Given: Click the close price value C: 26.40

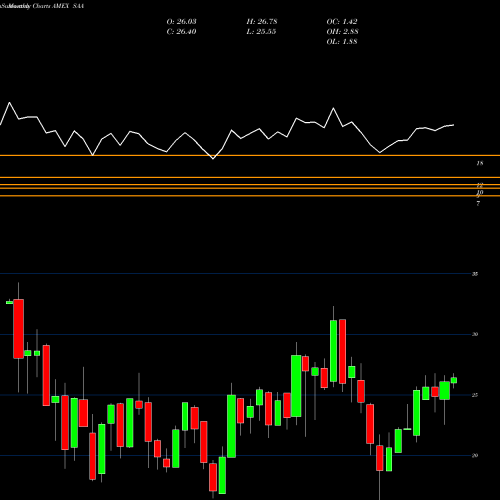Looking at the screenshot, I should [181, 32].
